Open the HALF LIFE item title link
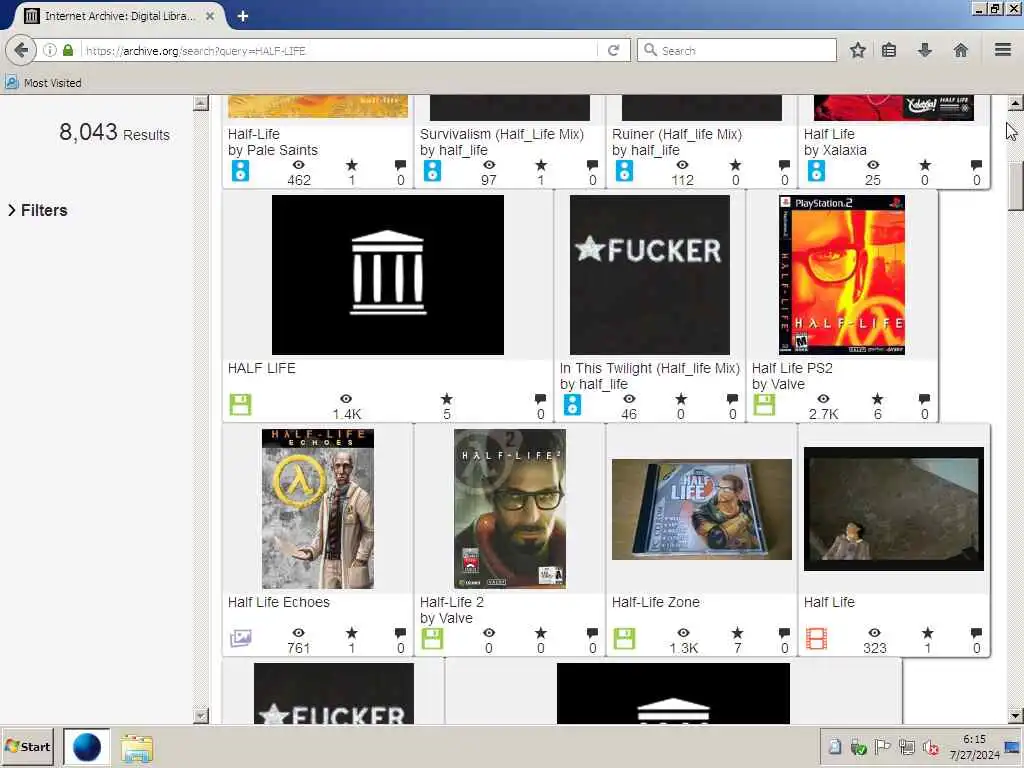The width and height of the screenshot is (1024, 768). (x=262, y=368)
